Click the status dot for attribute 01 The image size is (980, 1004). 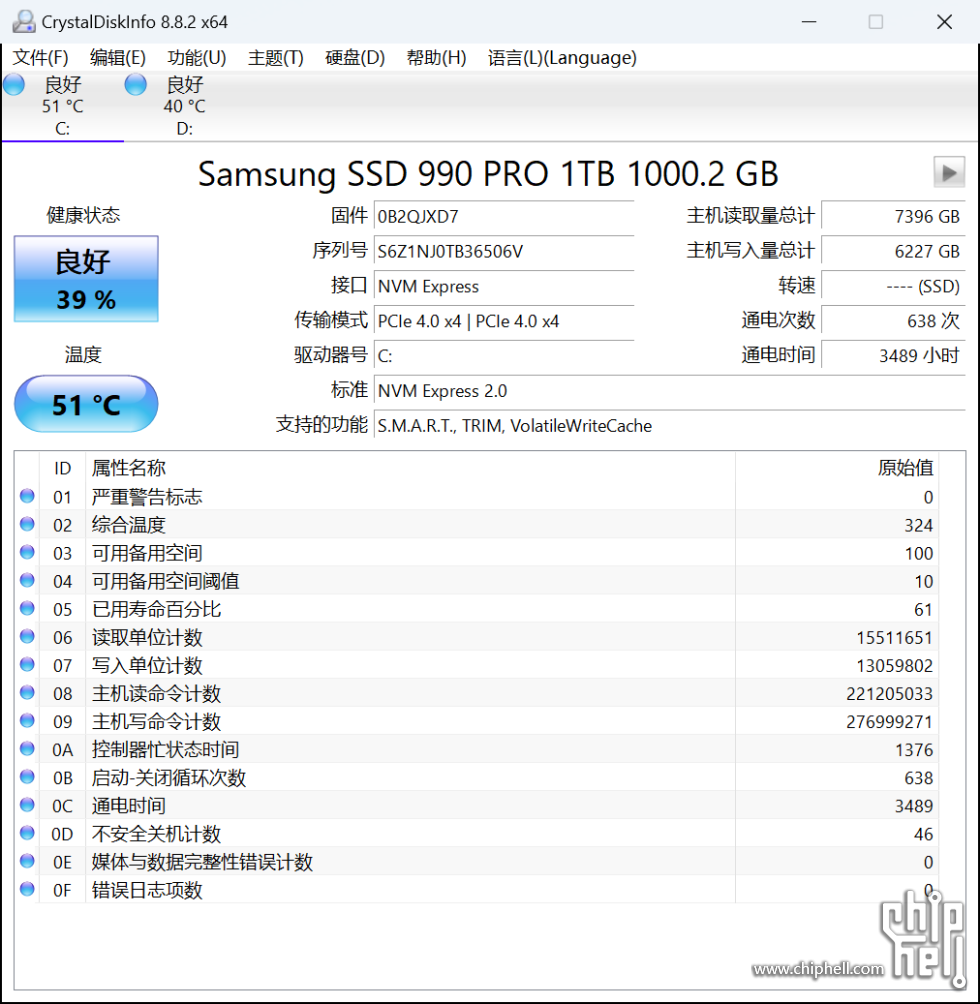pos(27,496)
